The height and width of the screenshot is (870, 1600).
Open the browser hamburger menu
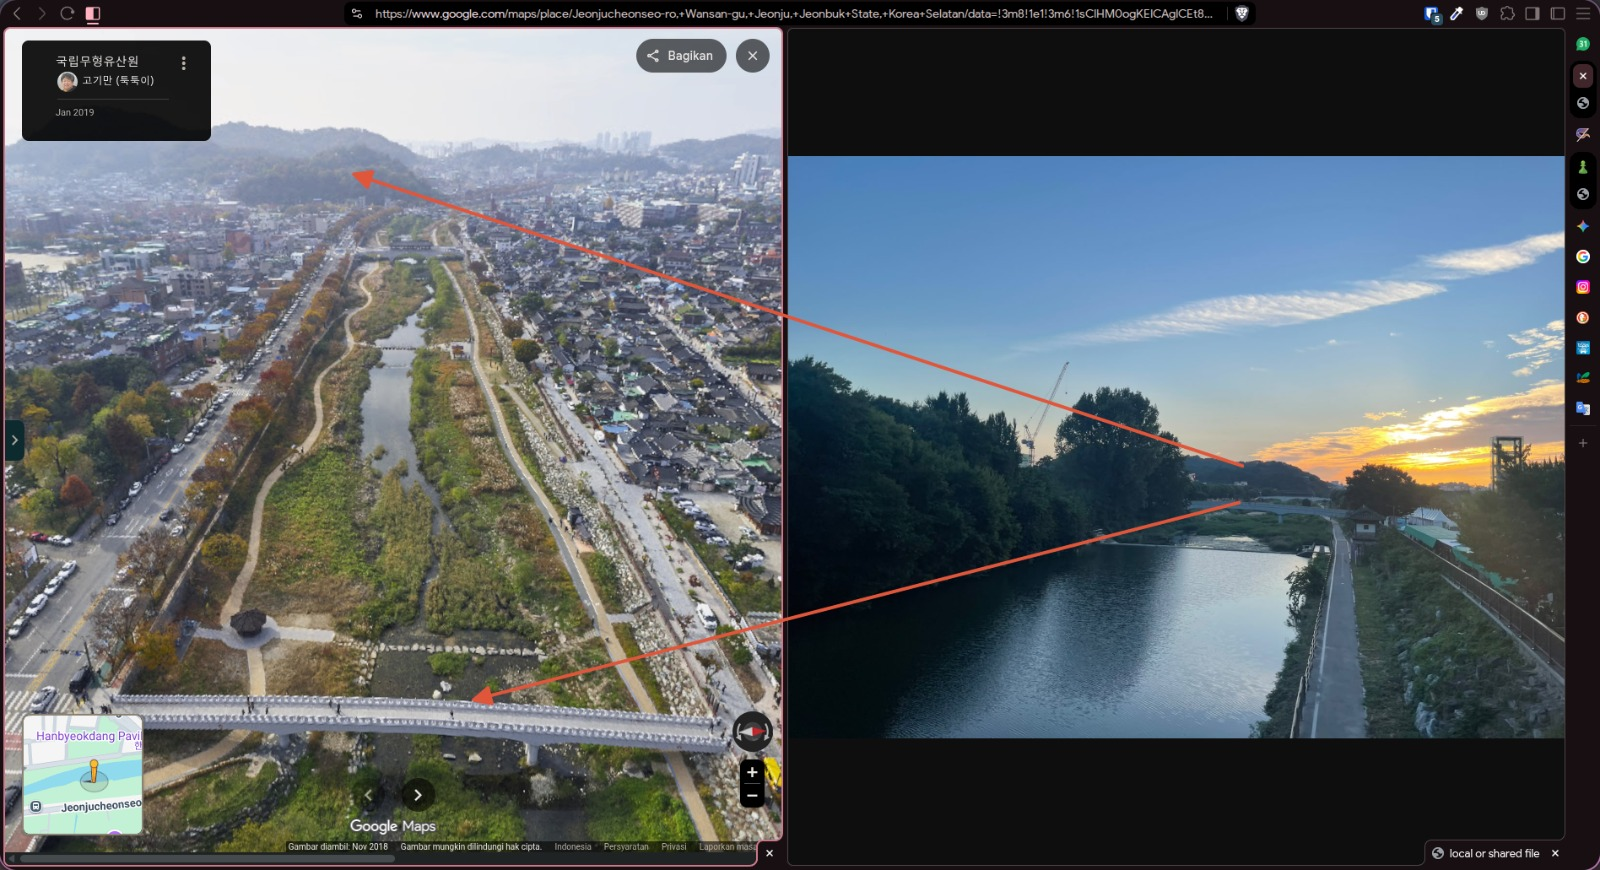coord(1583,14)
